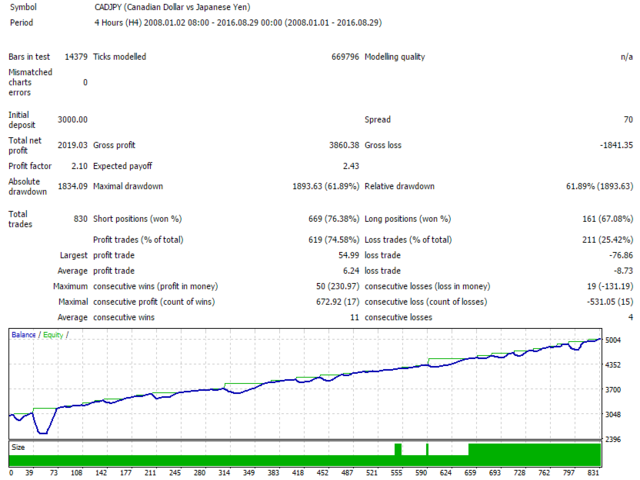The width and height of the screenshot is (640, 480).
Task: Select the 3700 y-axis label
Action: pyautogui.click(x=613, y=390)
